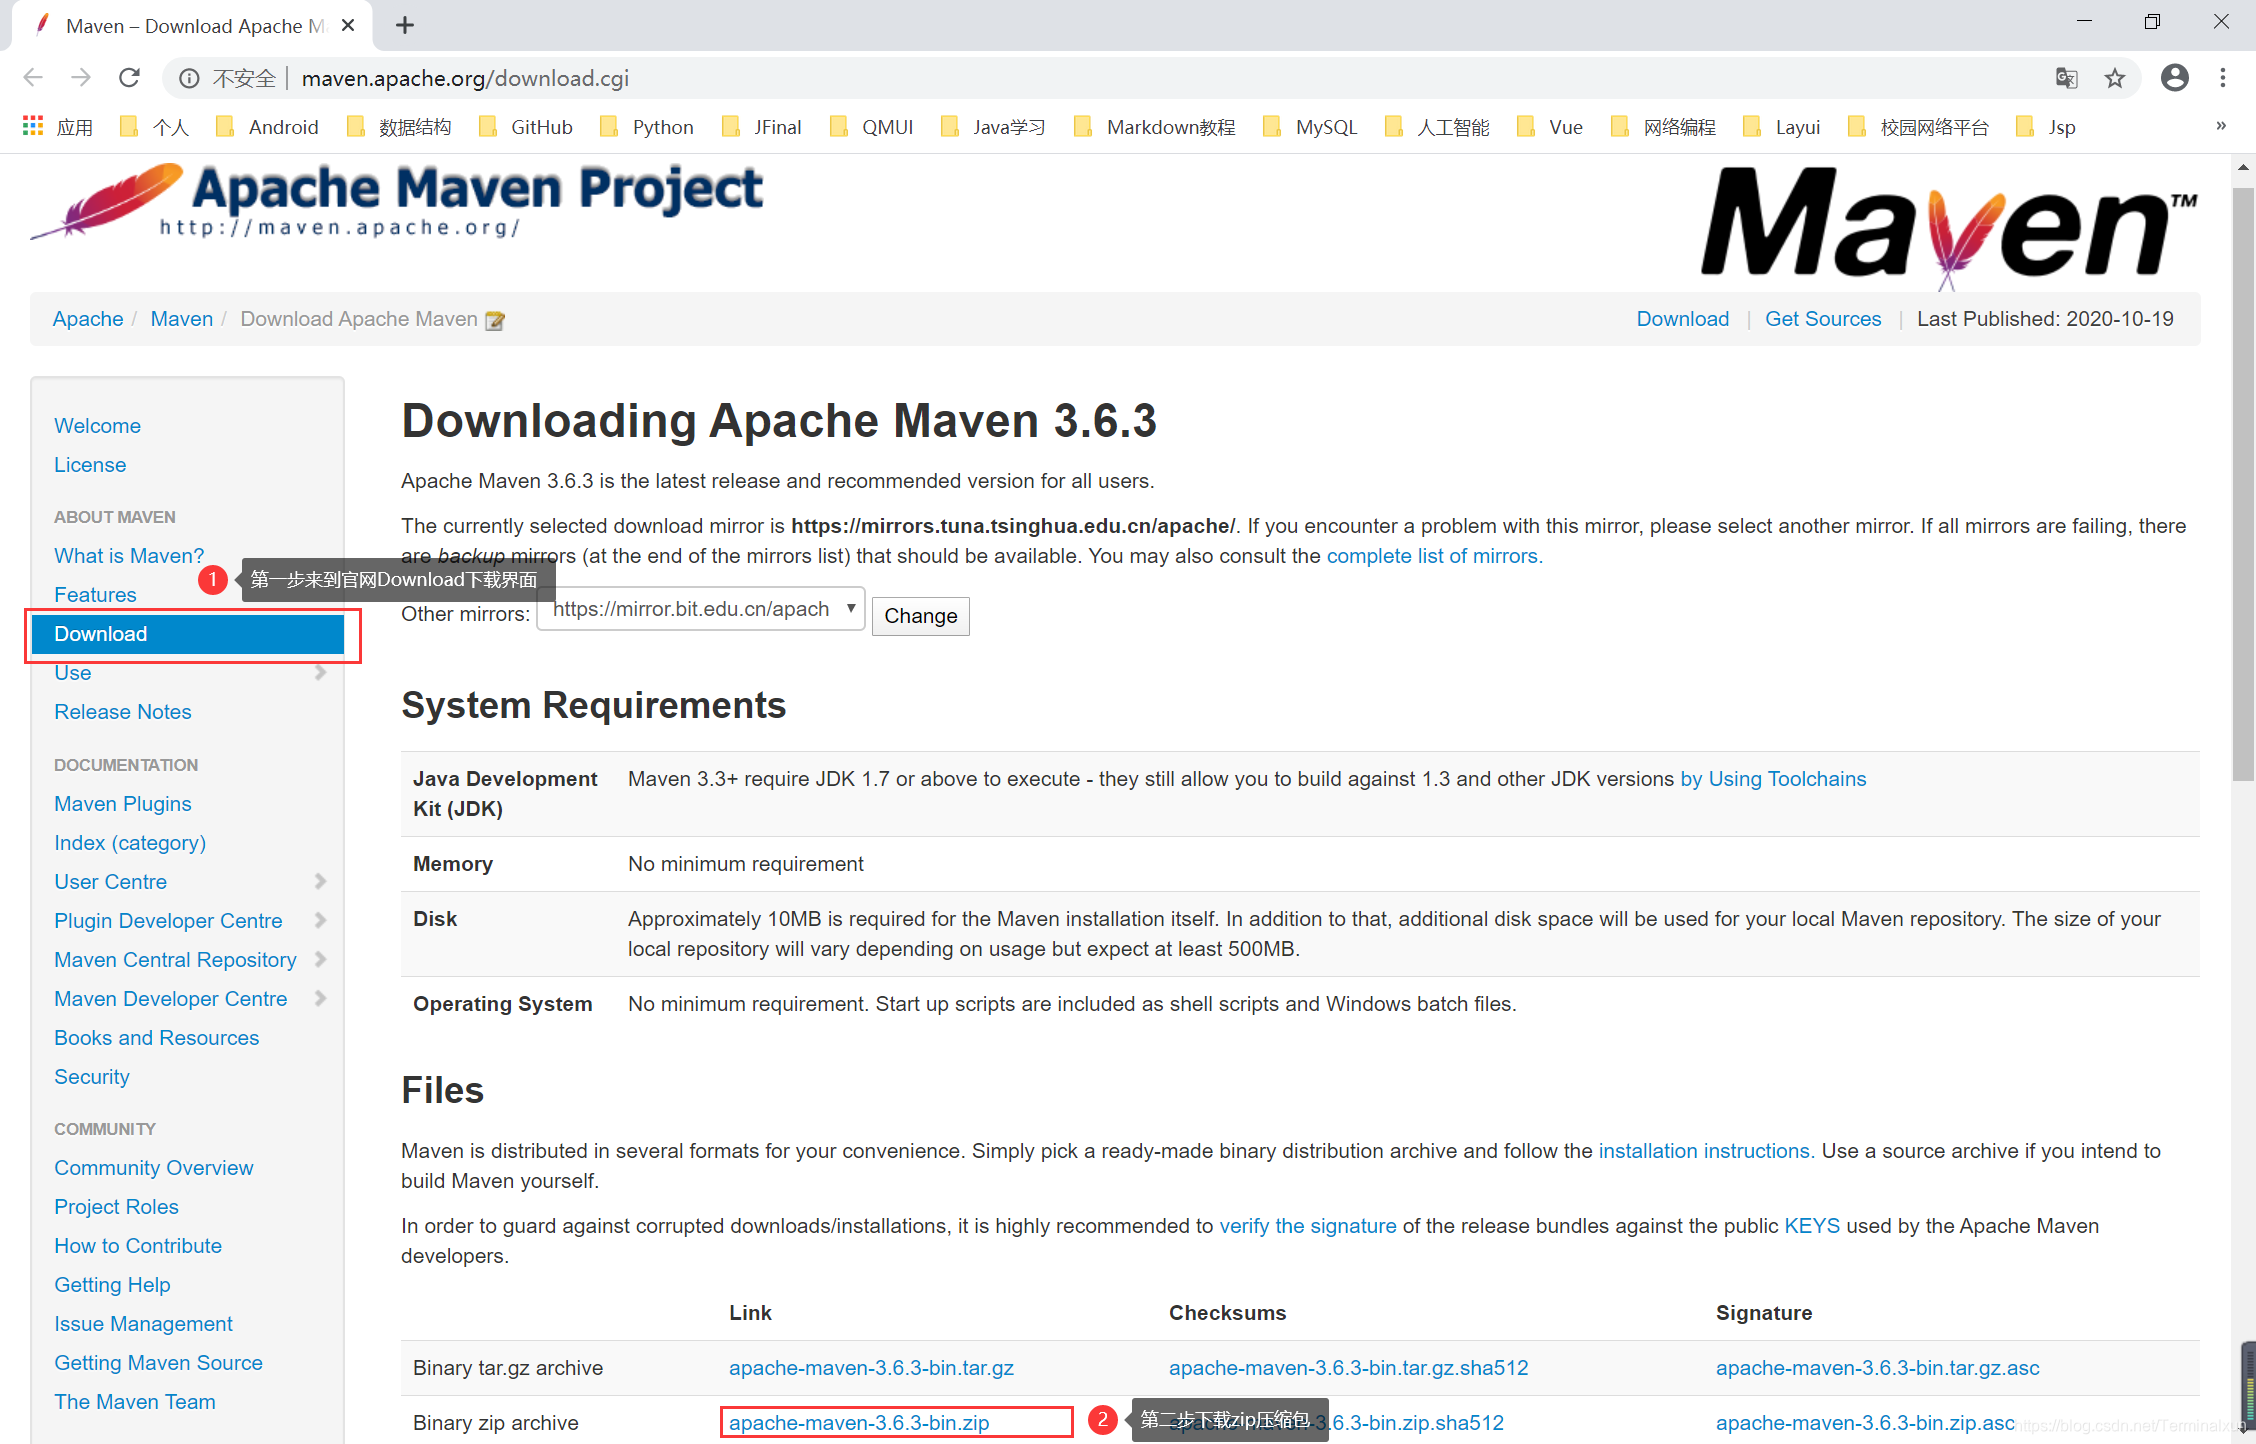2256x1444 pixels.
Task: Open the Android bookmark folder
Action: pos(267,127)
